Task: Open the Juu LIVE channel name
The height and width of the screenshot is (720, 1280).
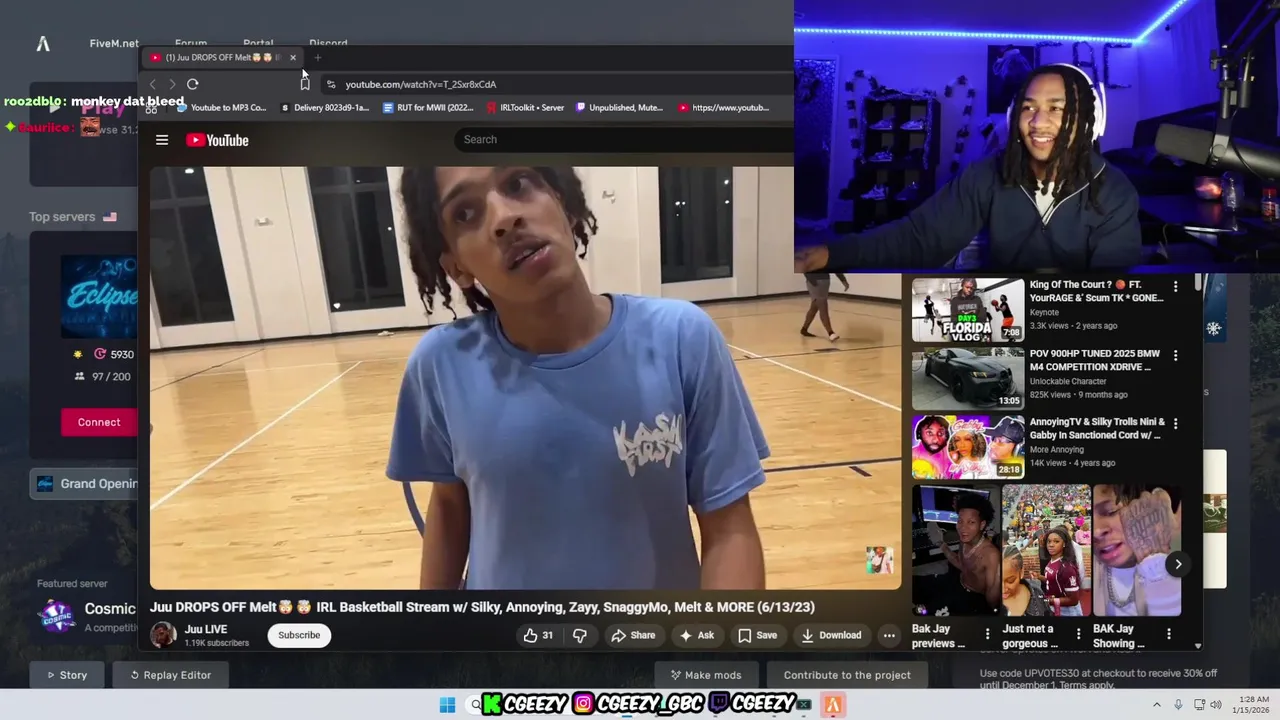Action: click(x=206, y=630)
